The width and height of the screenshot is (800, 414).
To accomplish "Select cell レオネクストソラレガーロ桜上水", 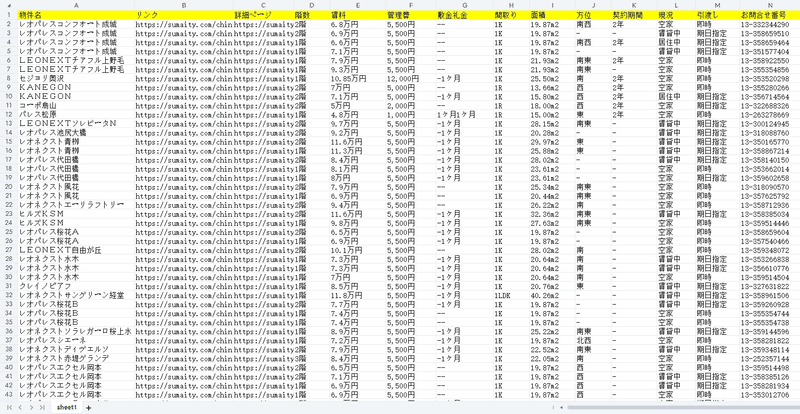I will [76, 332].
